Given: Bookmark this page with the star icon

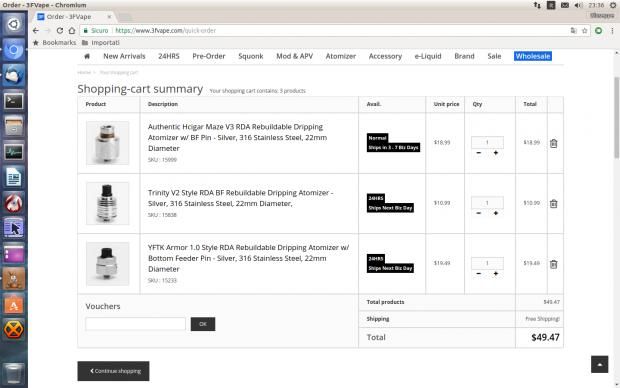Looking at the screenshot, I should click(584, 30).
